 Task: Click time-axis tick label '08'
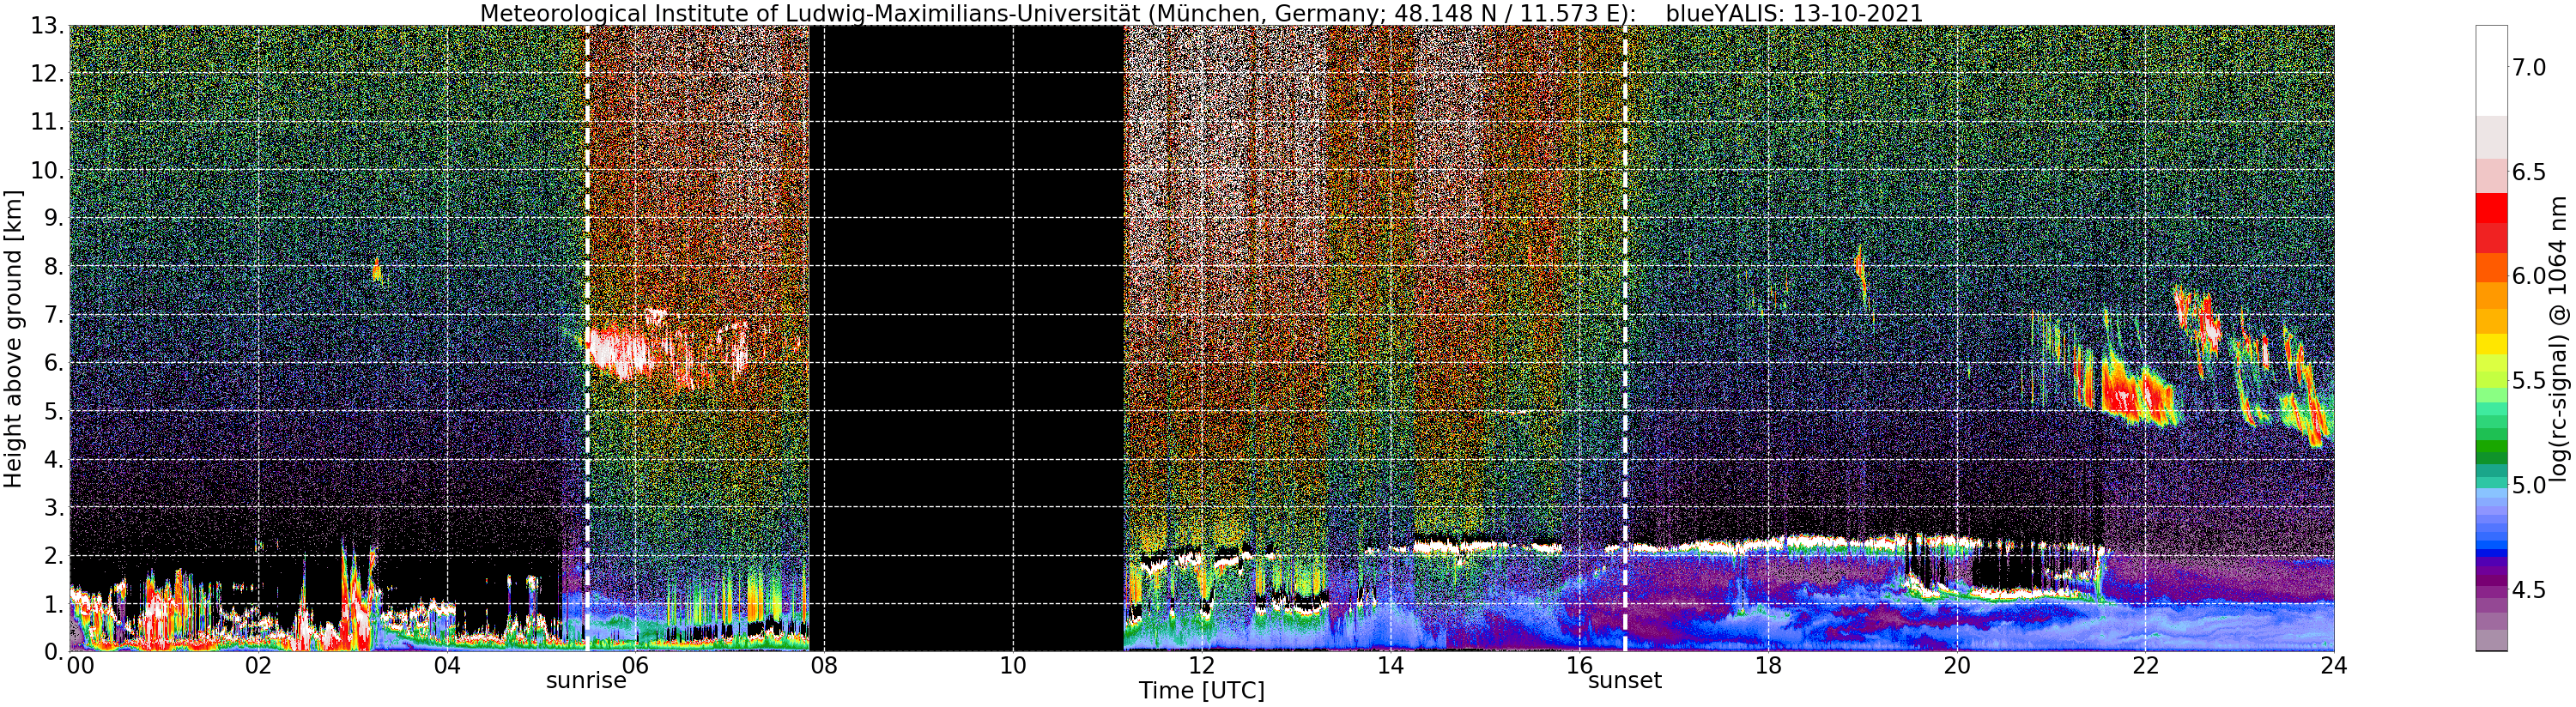pos(824,665)
